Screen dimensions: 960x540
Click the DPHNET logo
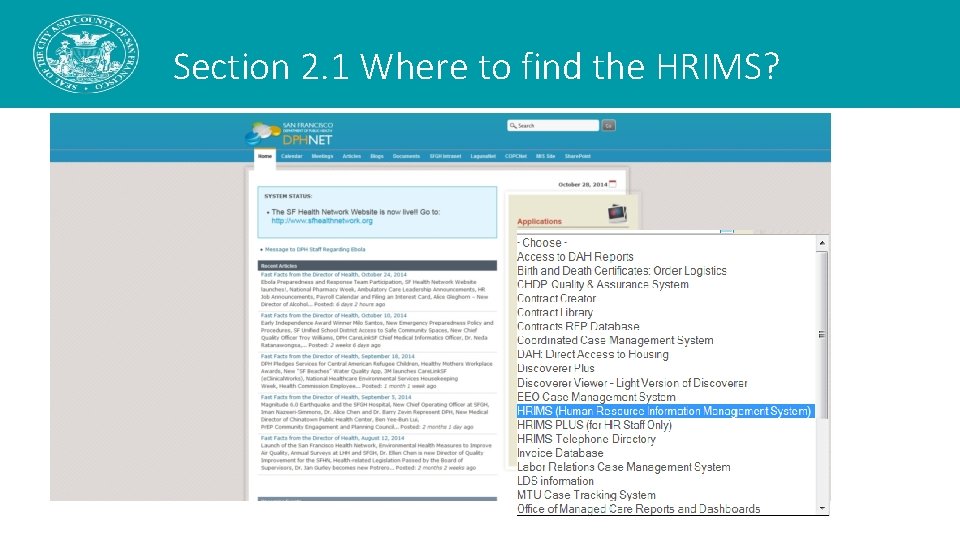[x=289, y=133]
